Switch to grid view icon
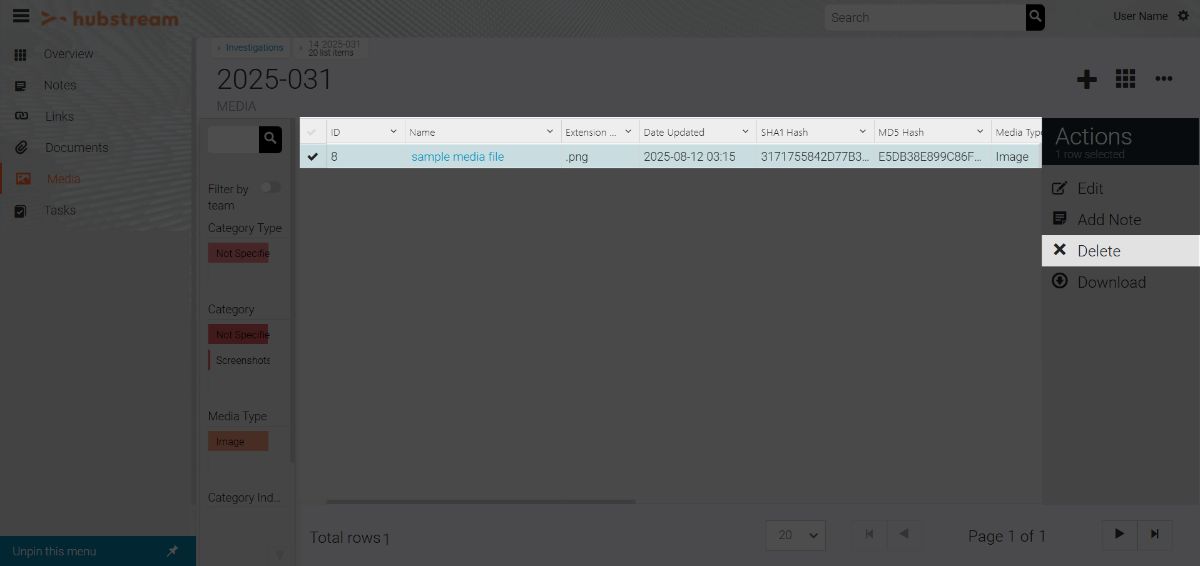Screen dimensions: 1200x566 coord(1125,80)
